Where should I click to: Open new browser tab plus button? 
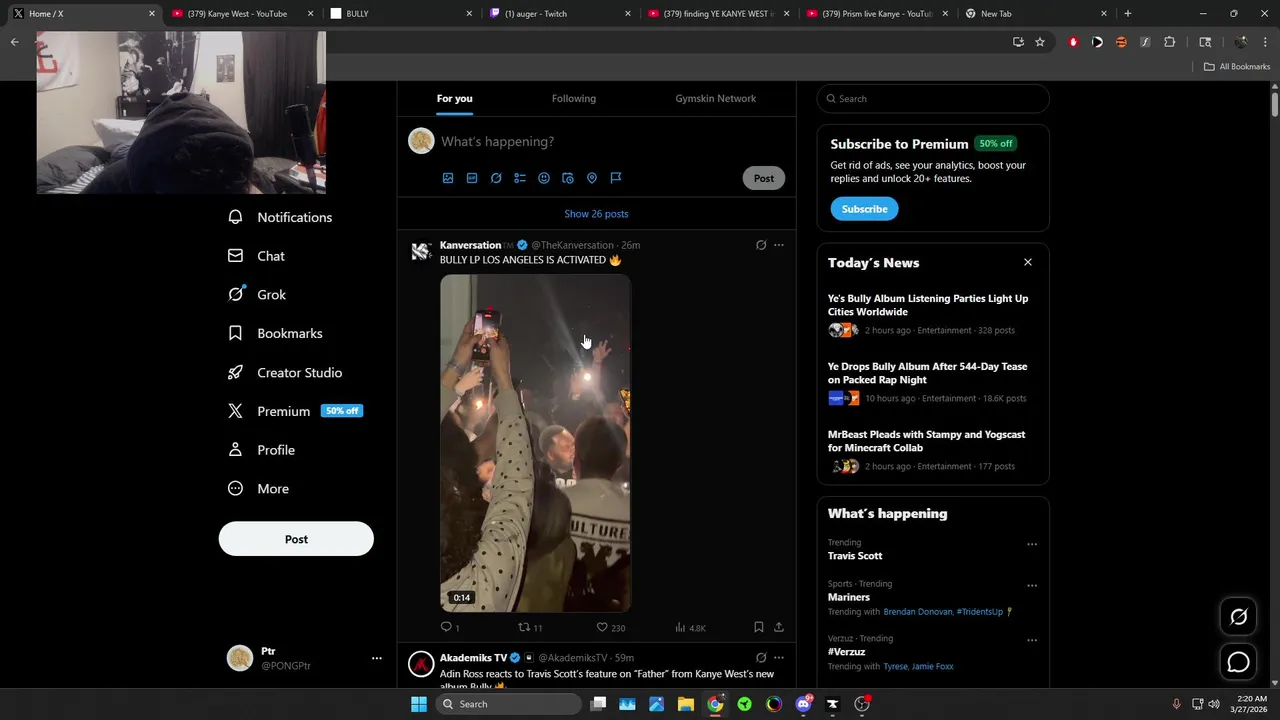(1127, 14)
